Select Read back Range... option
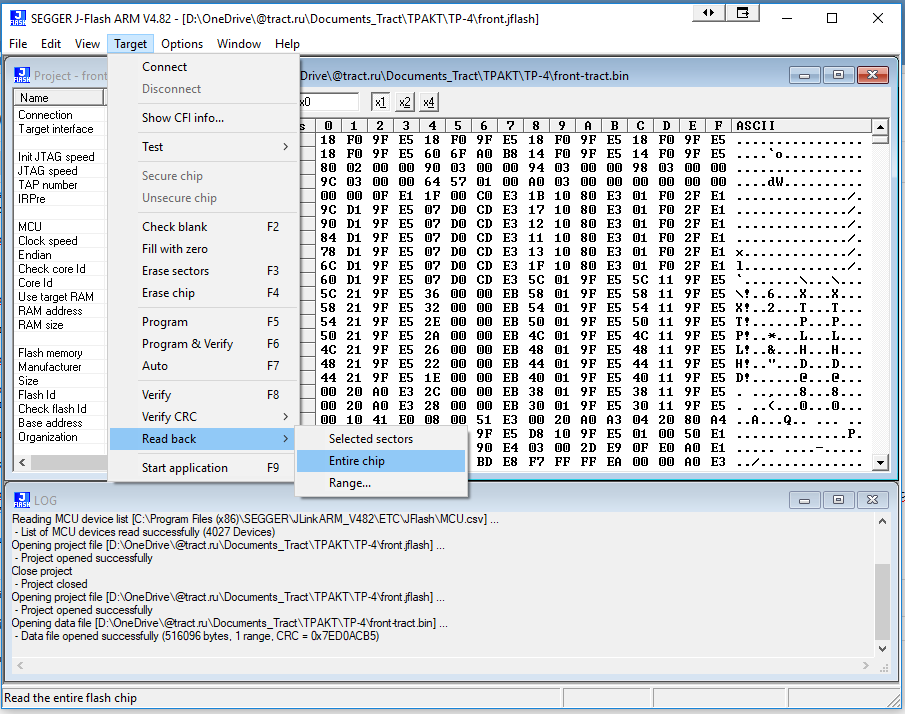 pyautogui.click(x=381, y=483)
